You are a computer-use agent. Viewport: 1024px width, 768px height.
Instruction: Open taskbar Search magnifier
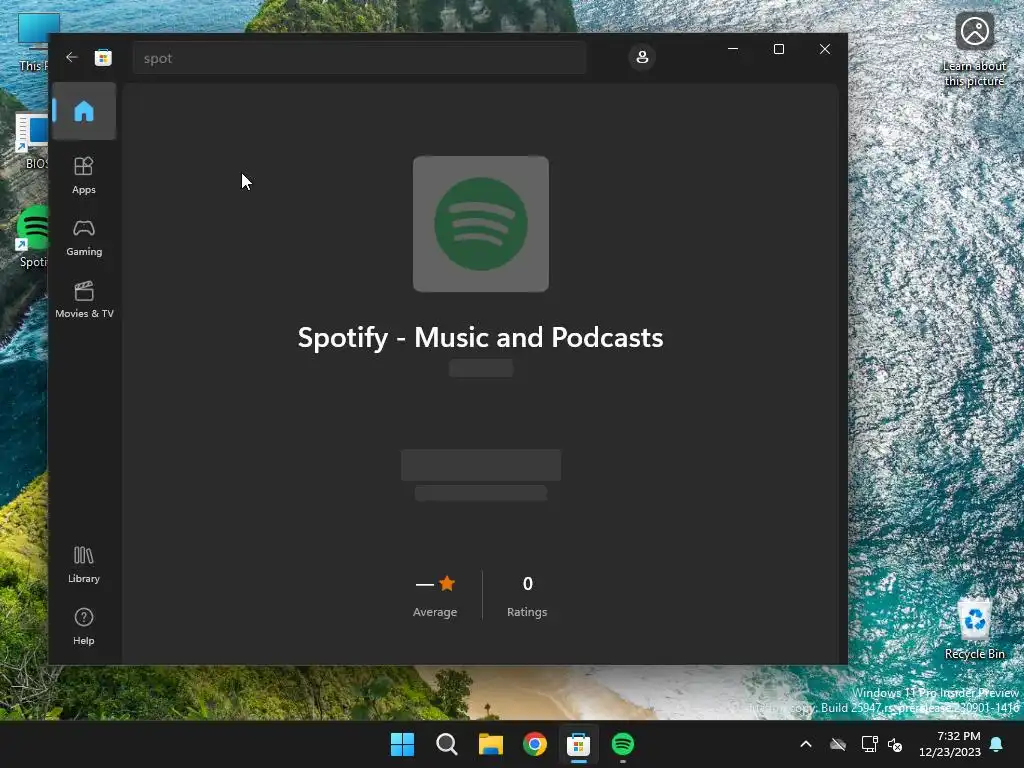(x=447, y=744)
